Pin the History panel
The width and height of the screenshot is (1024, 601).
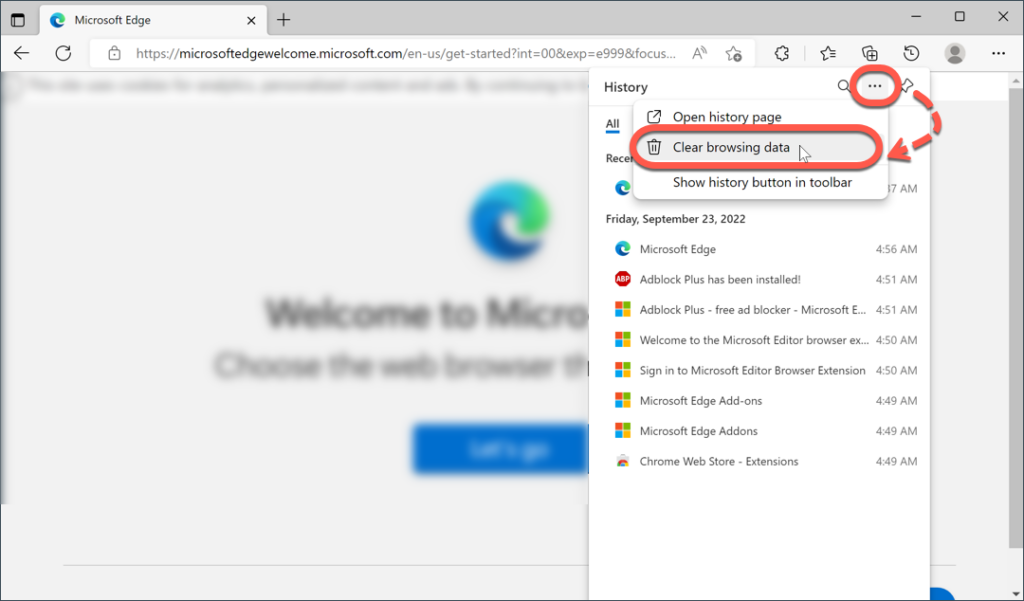905,87
